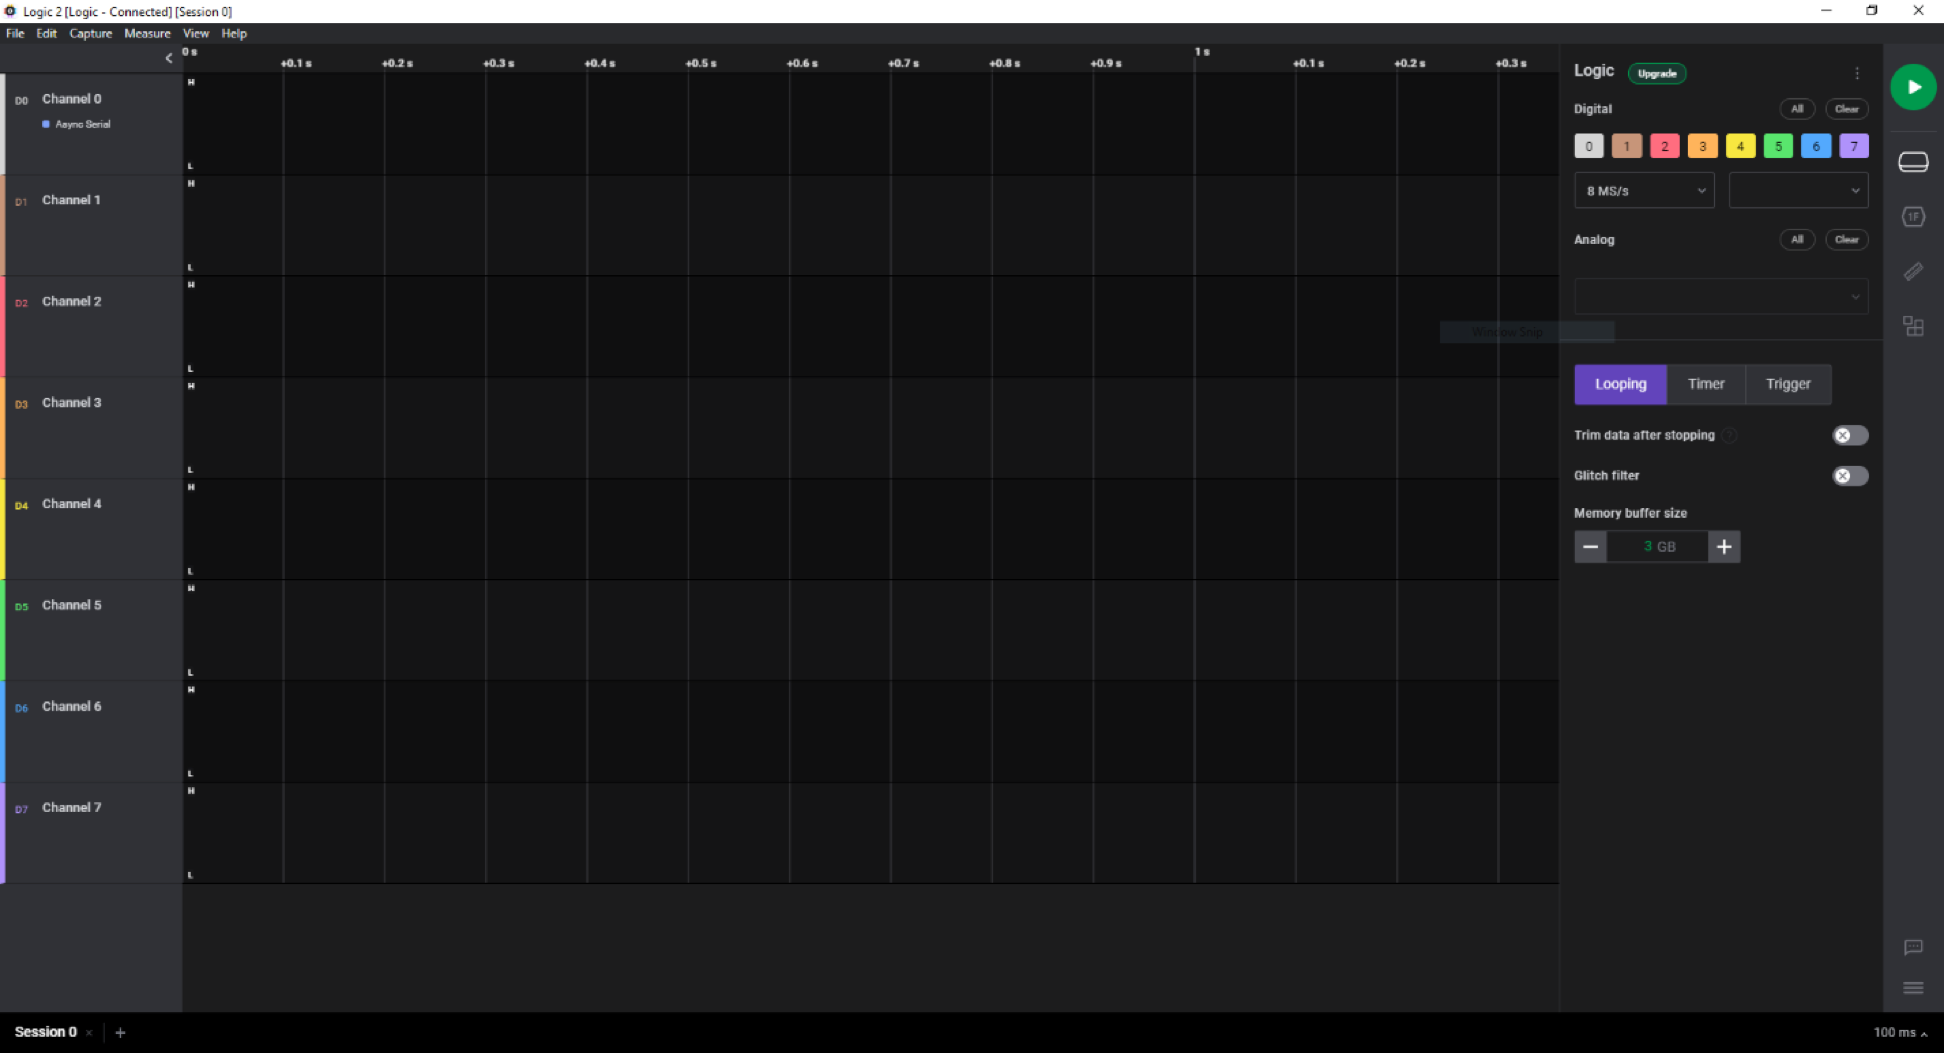Open the Edit menu
The height and width of the screenshot is (1053, 1944).
click(47, 33)
